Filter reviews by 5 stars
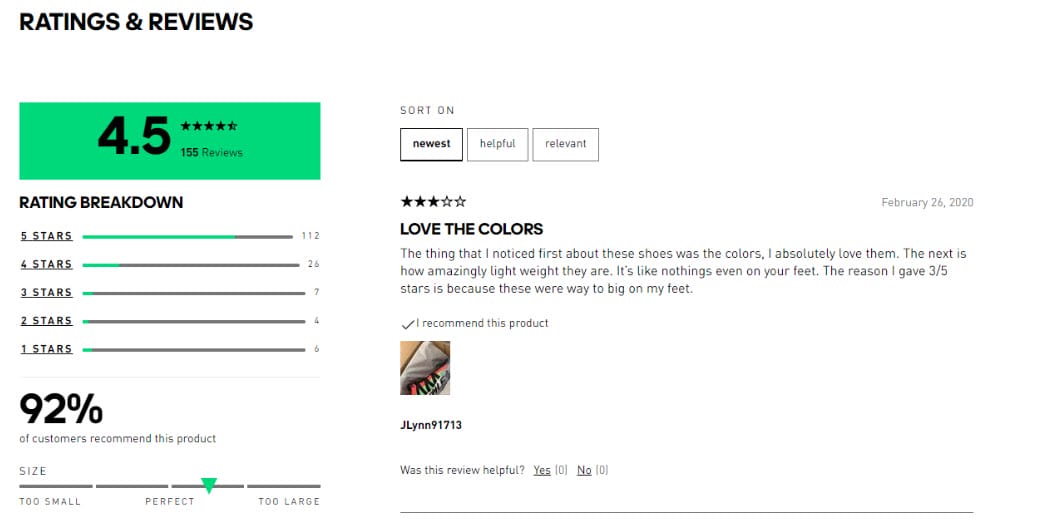This screenshot has width=1039, height=520. click(46, 236)
